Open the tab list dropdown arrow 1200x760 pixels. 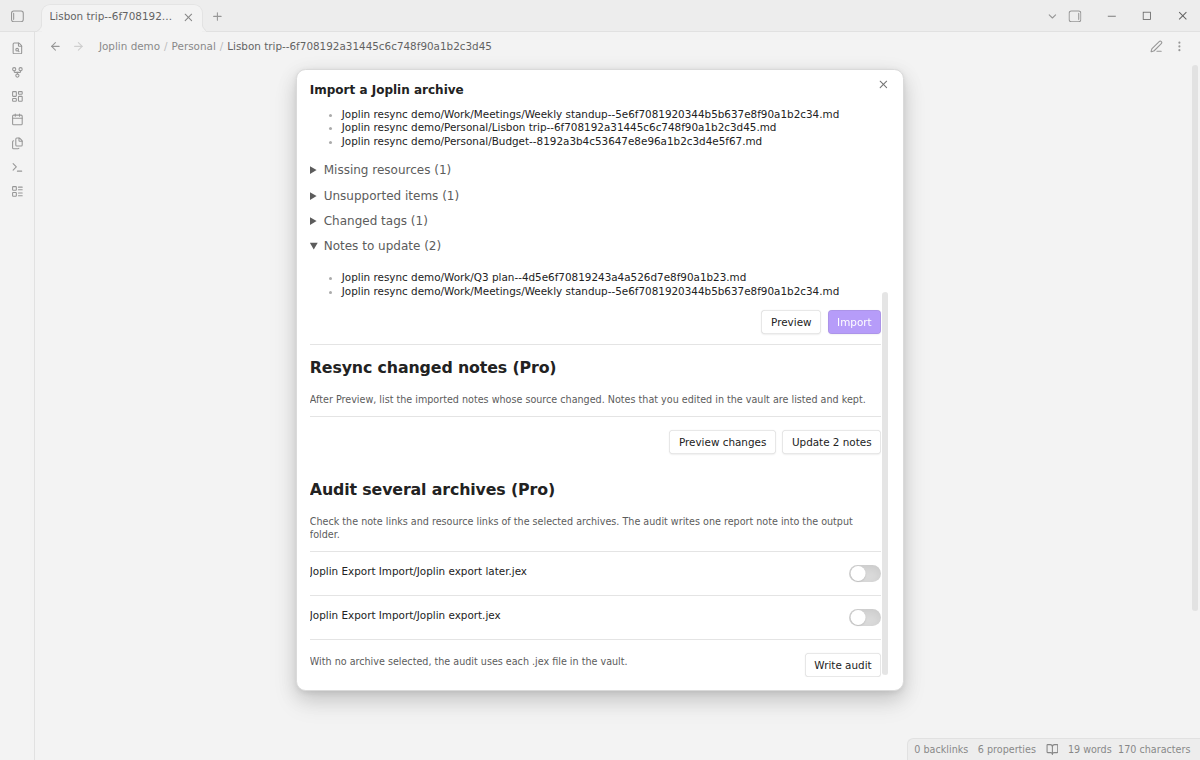point(1052,16)
